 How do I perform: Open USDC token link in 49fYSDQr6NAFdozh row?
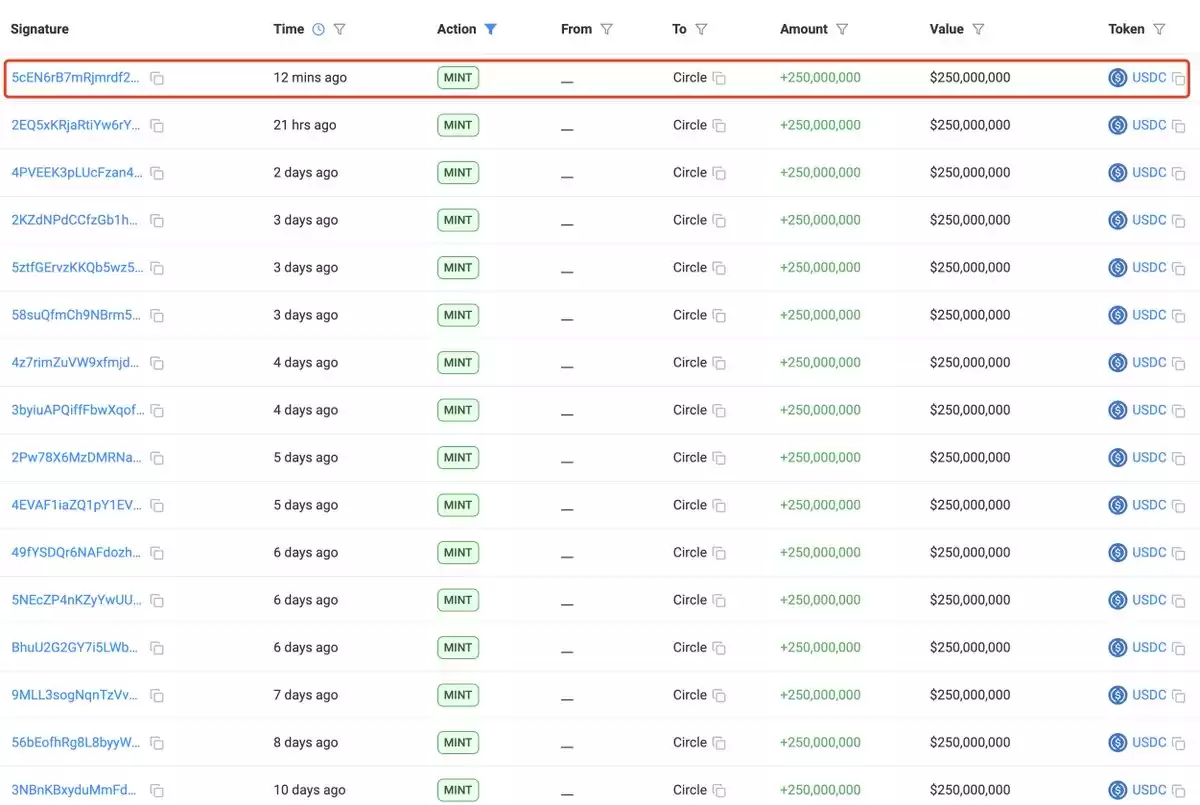click(1149, 552)
